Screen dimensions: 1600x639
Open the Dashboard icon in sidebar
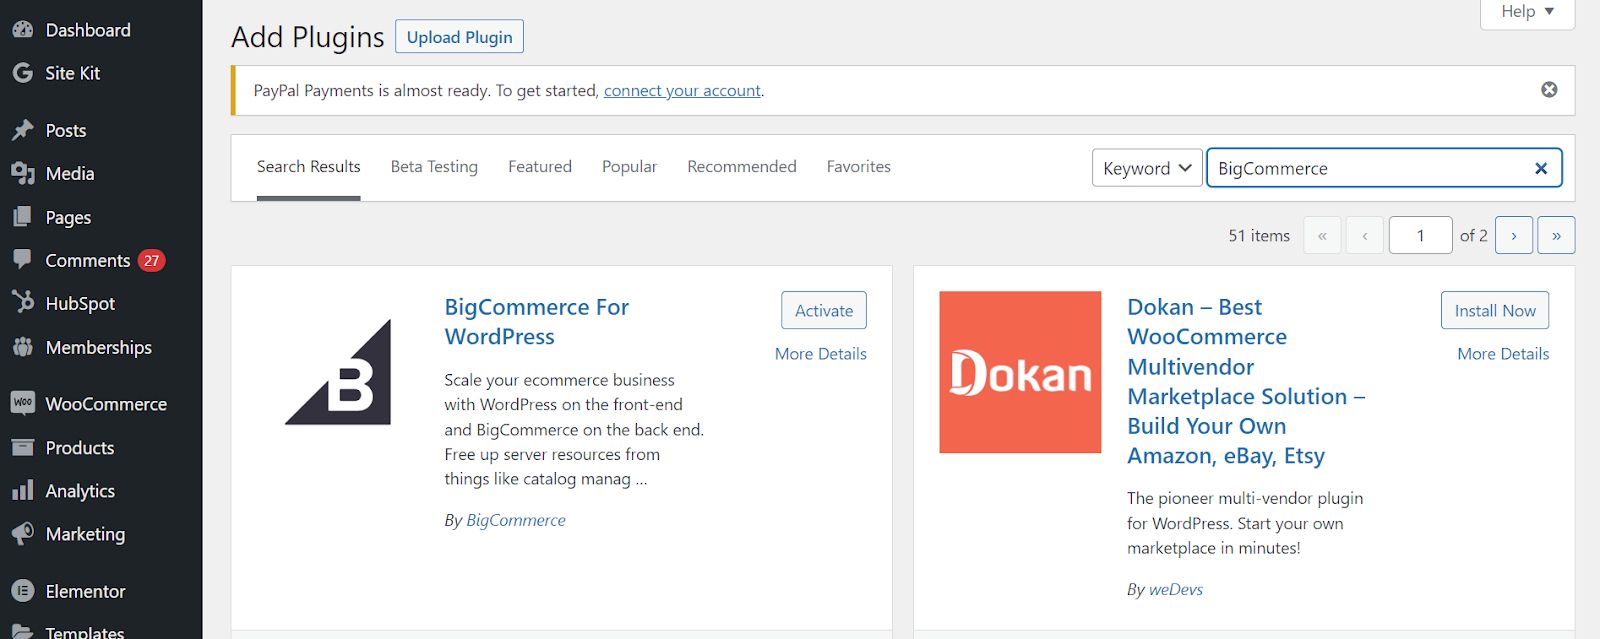pyautogui.click(x=22, y=30)
